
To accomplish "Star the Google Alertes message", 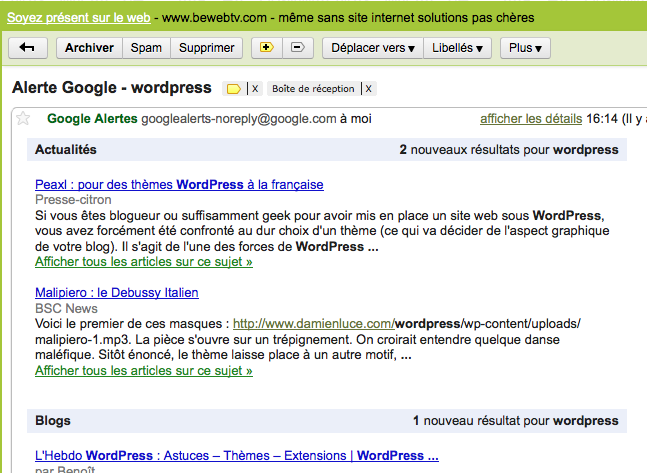I will 23,119.
